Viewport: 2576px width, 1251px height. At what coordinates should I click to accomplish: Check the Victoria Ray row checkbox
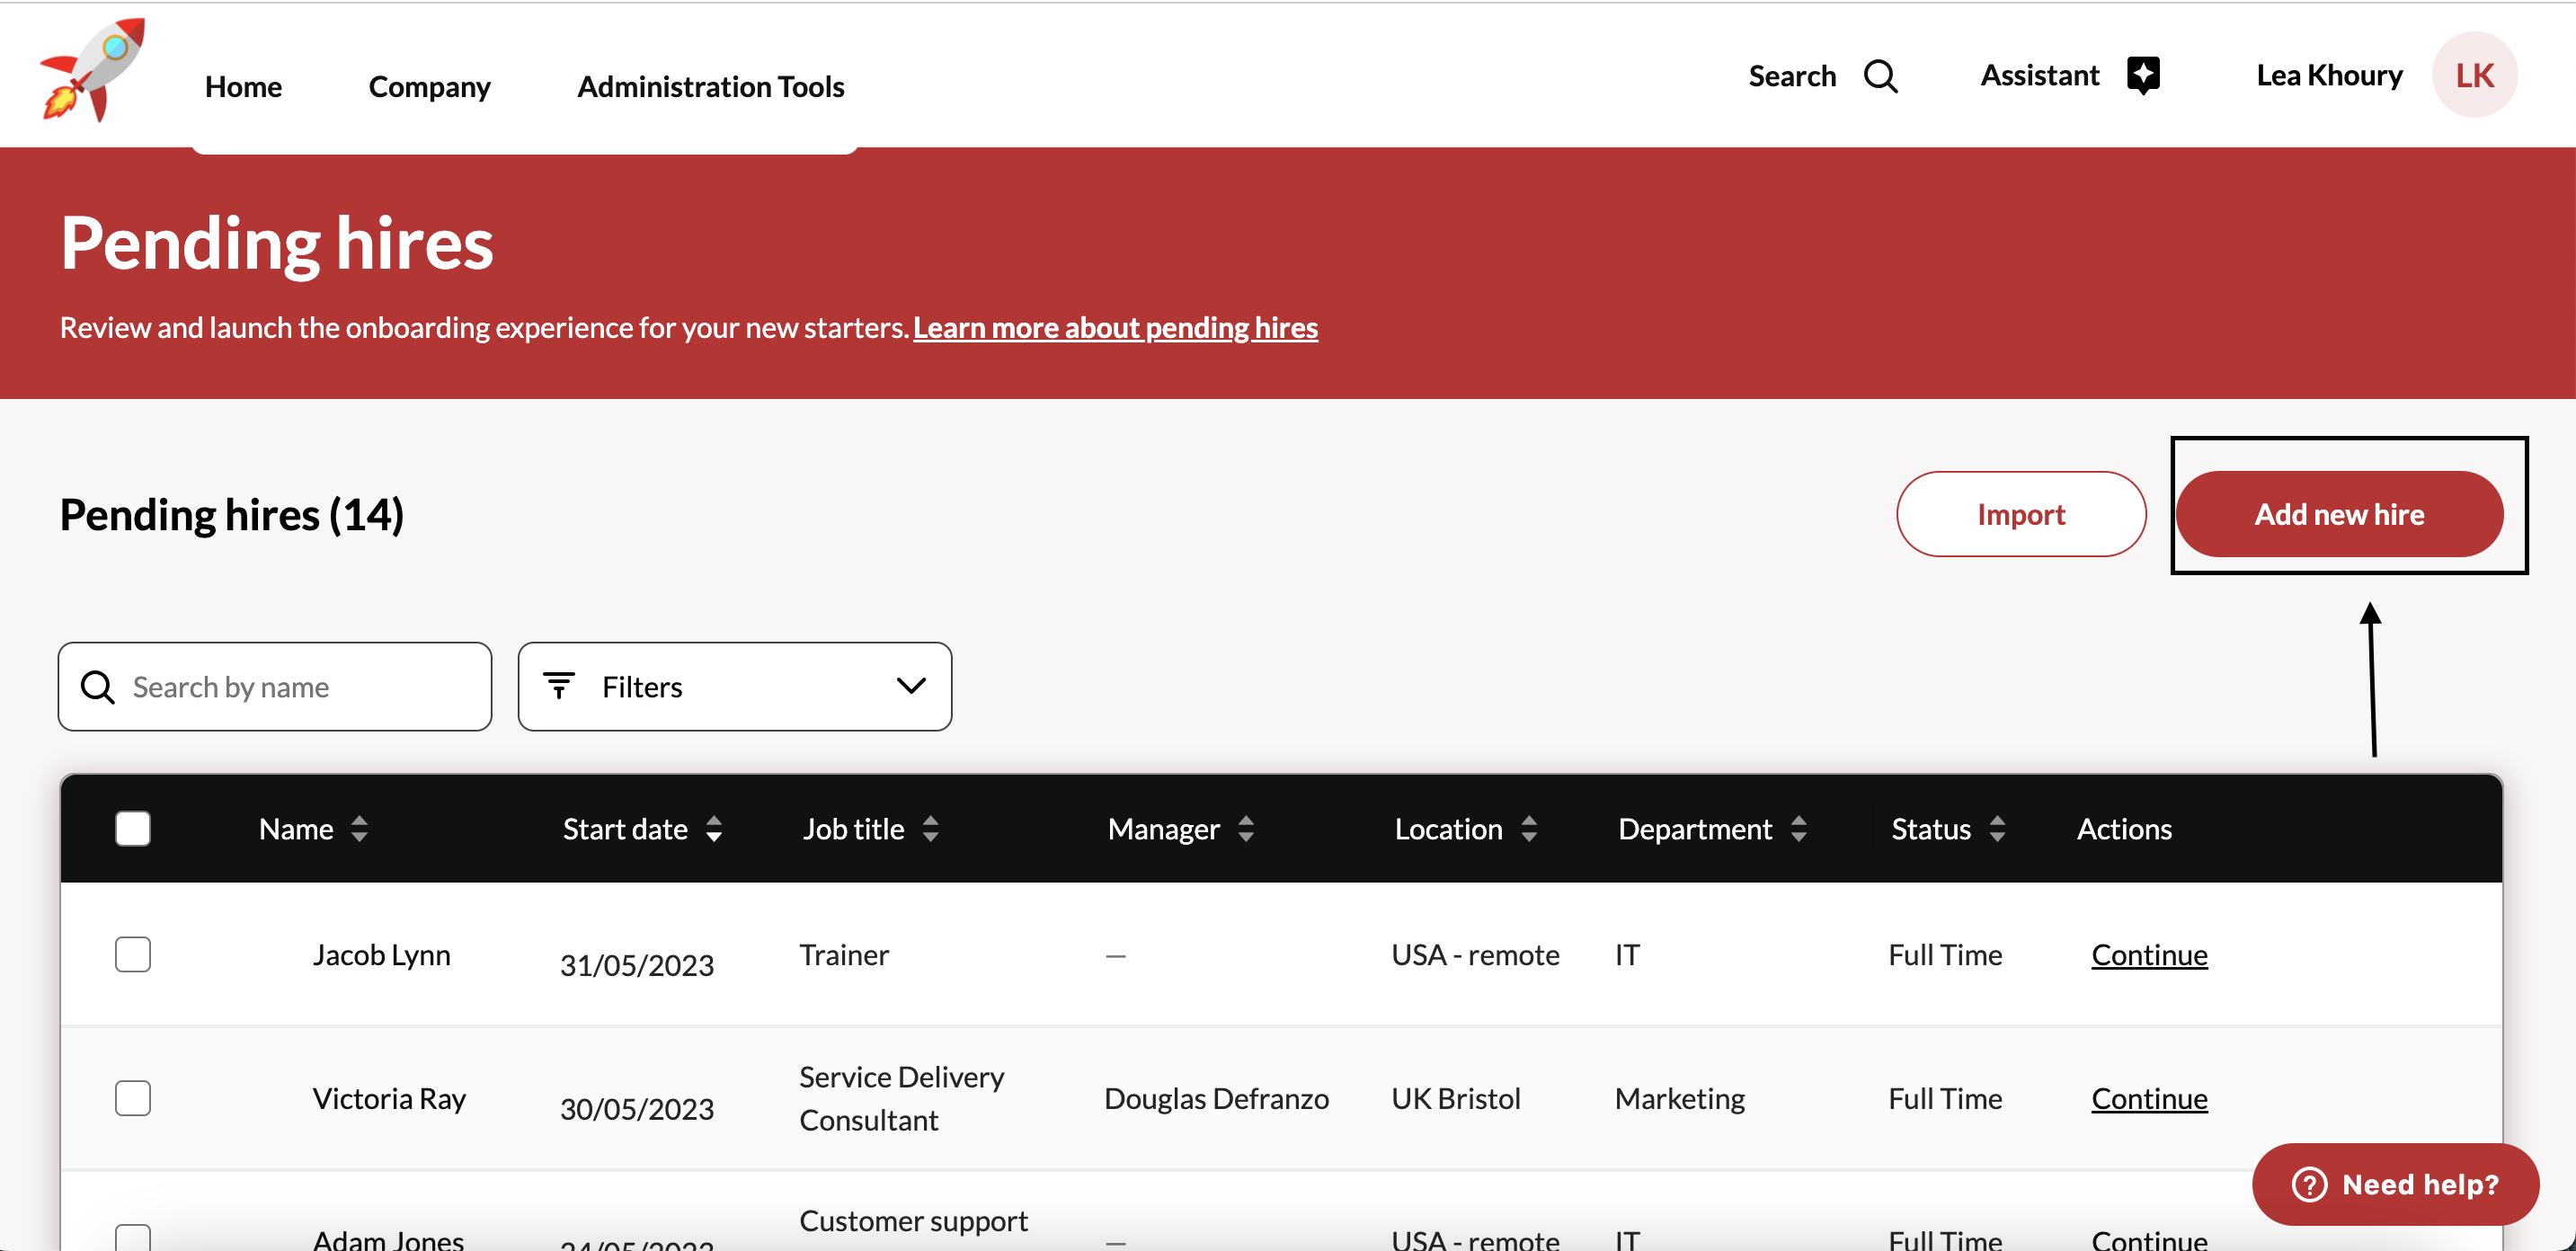133,1099
